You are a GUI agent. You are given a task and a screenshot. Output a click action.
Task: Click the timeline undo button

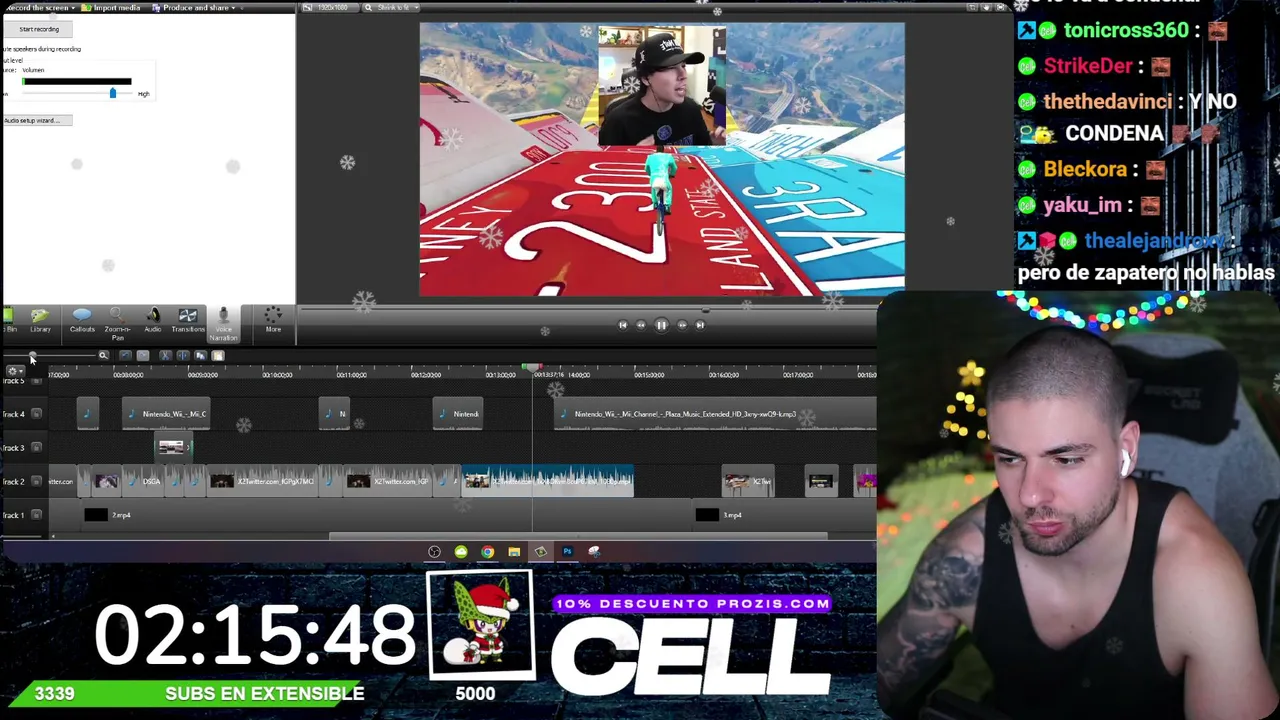click(x=125, y=356)
